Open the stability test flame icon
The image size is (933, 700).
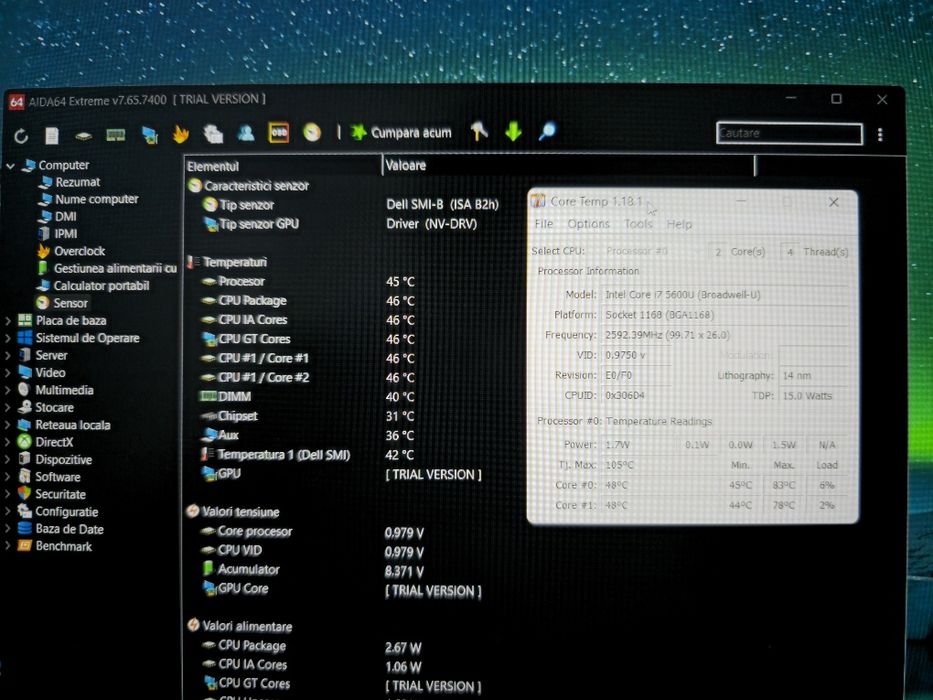coord(181,134)
